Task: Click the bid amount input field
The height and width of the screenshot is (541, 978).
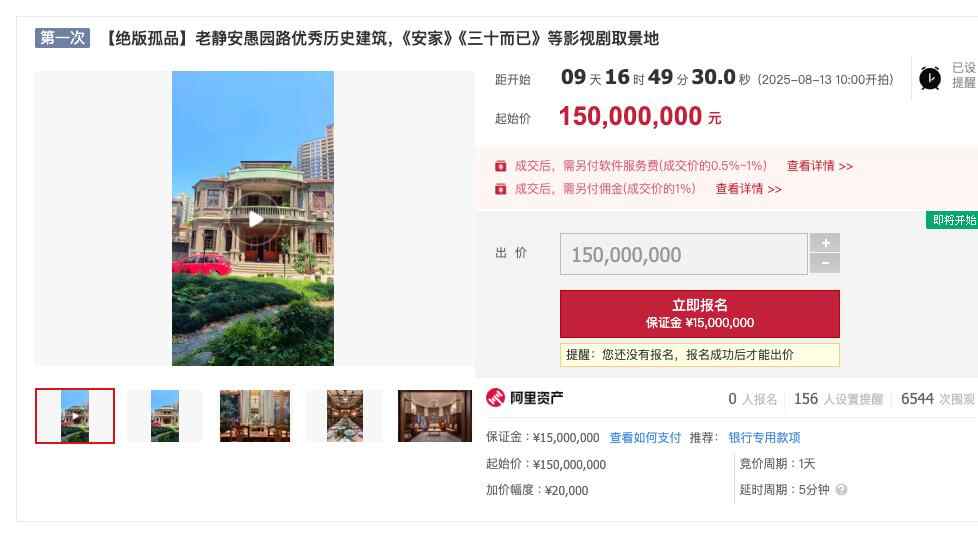Action: (x=684, y=254)
